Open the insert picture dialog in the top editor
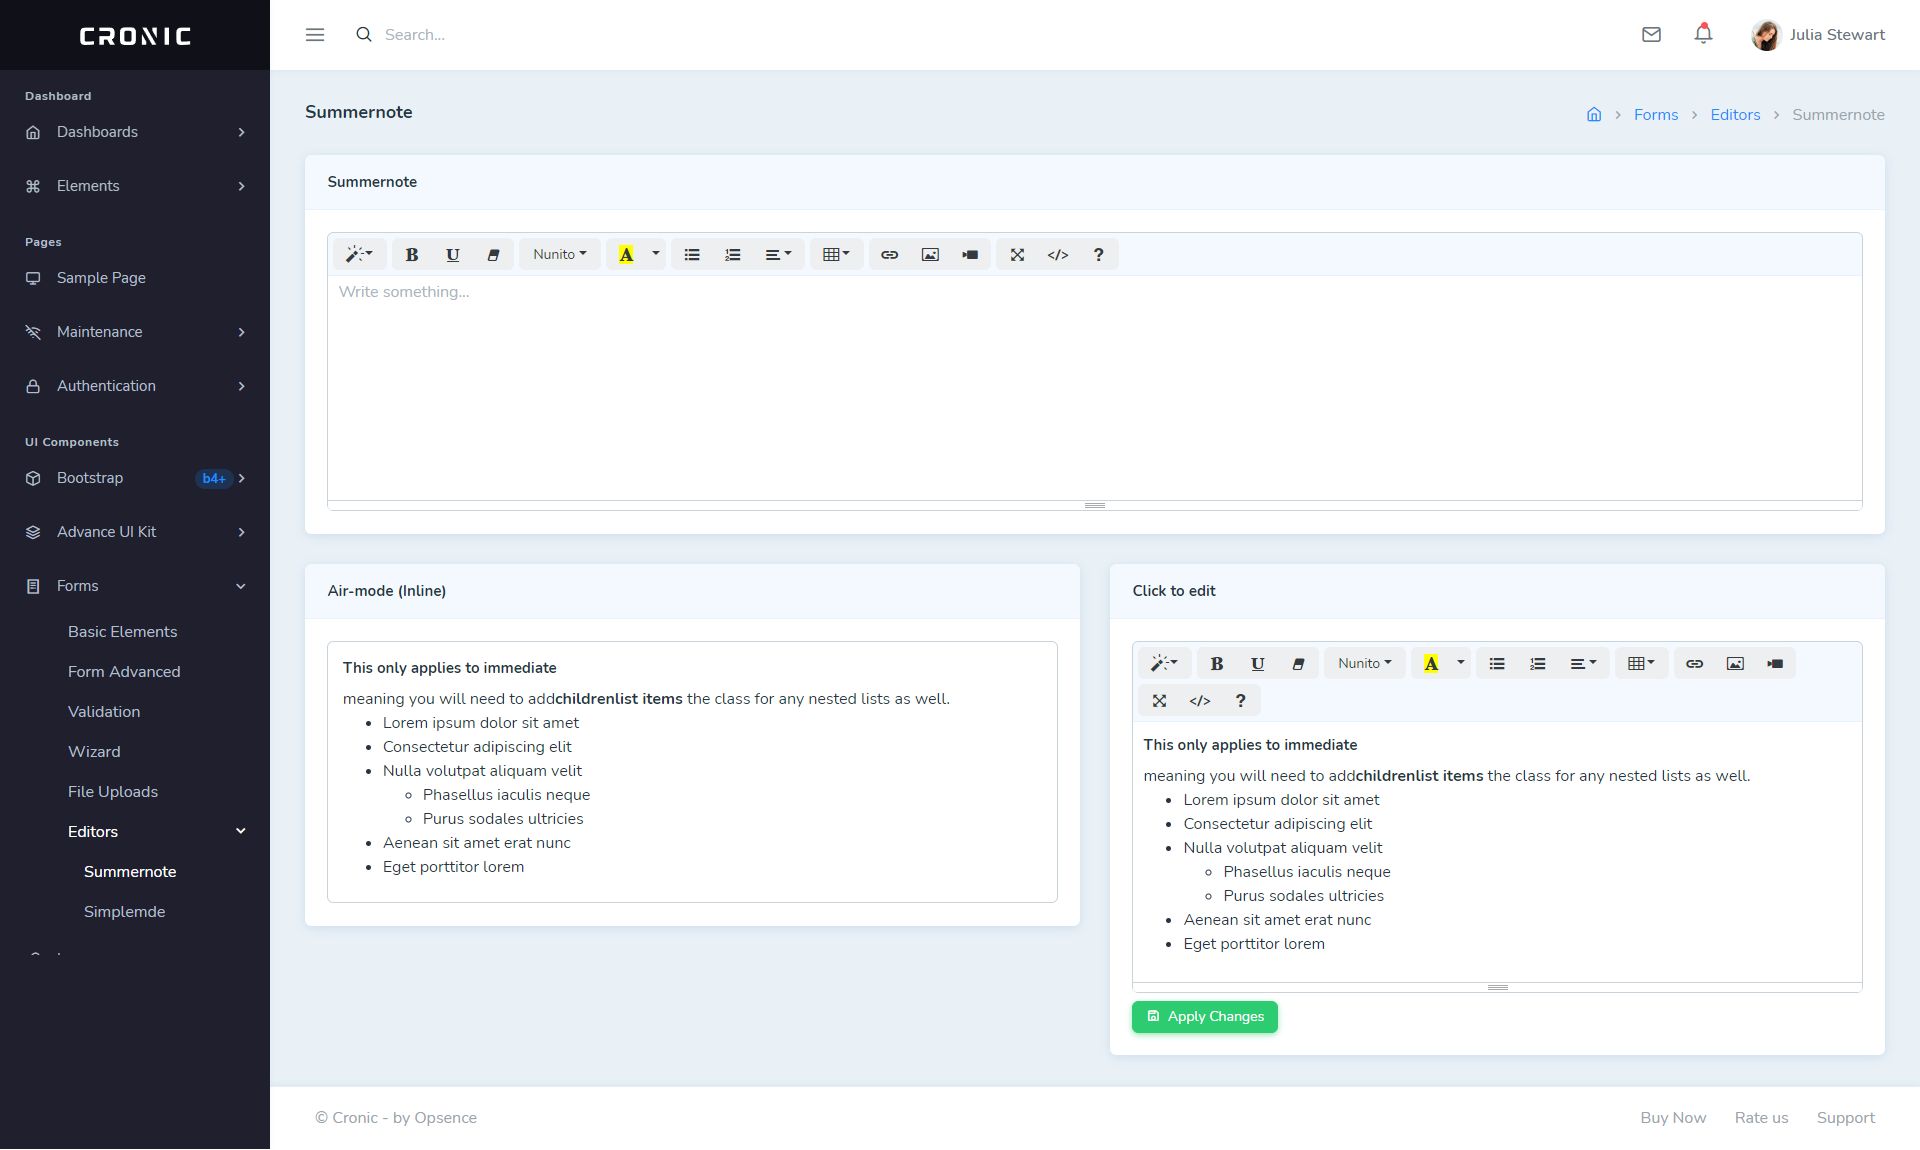This screenshot has height=1150, width=1920. 930,255
